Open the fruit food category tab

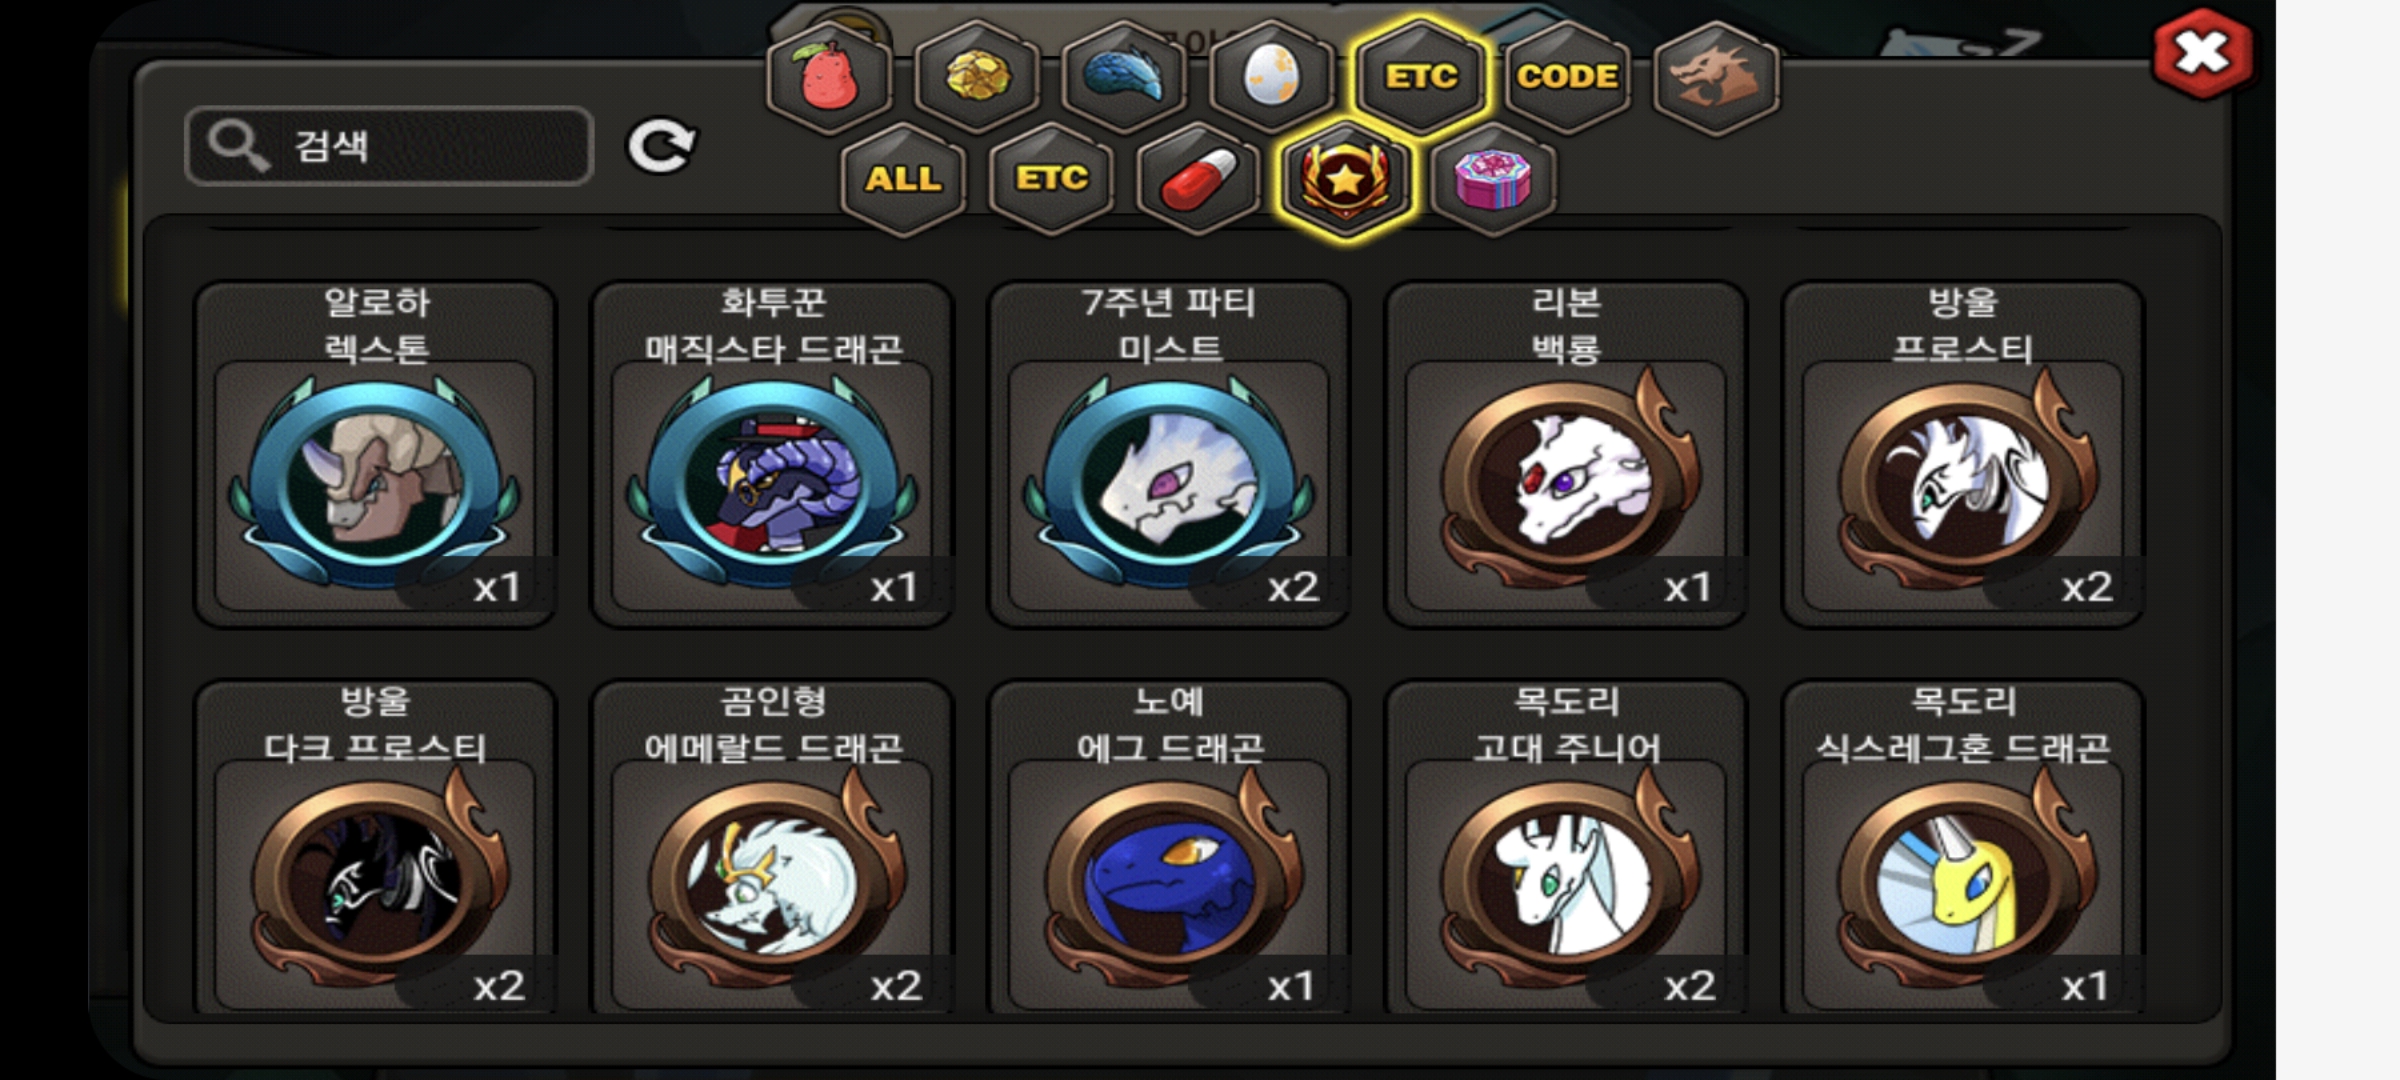point(829,78)
